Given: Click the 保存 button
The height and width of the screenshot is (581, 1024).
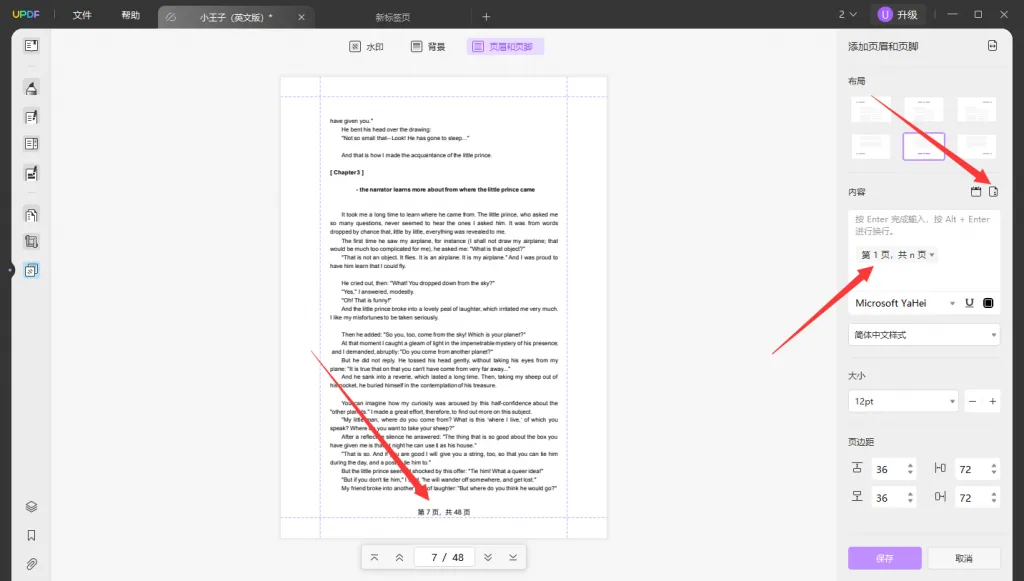Looking at the screenshot, I should (x=885, y=558).
